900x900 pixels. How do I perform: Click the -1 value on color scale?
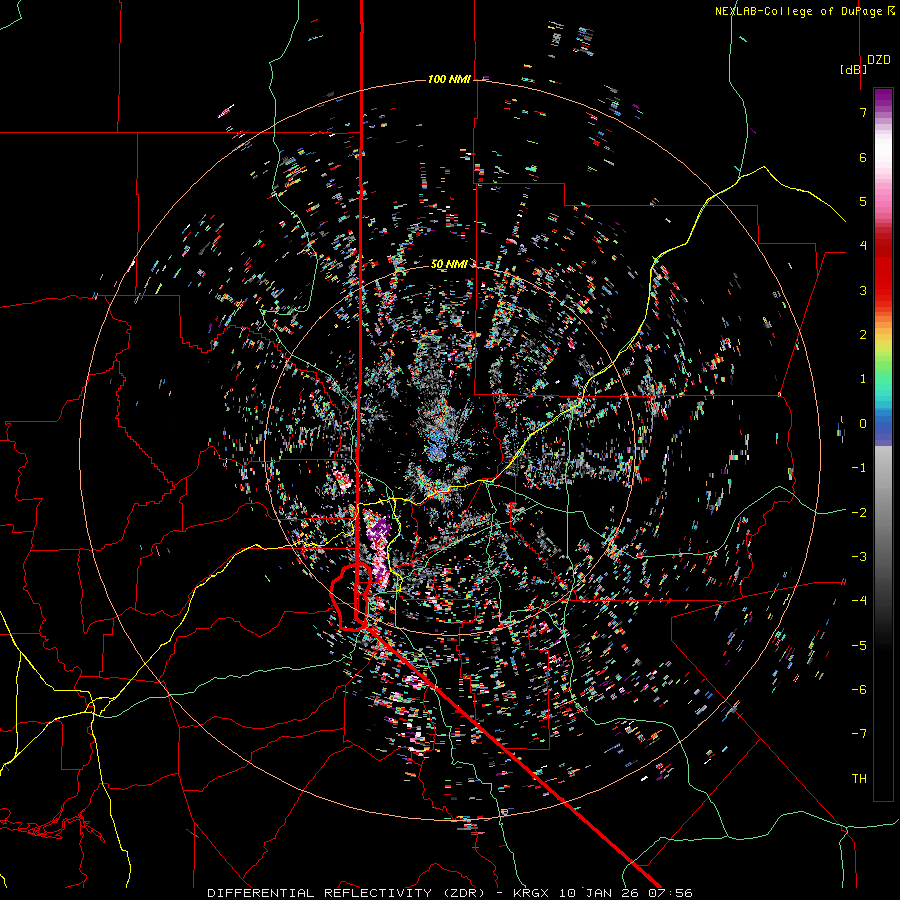pyautogui.click(x=859, y=468)
